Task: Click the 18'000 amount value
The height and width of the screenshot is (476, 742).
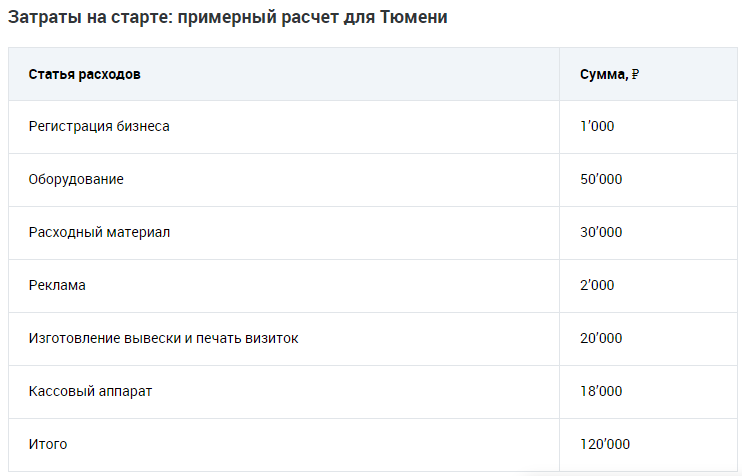Action: coord(601,392)
